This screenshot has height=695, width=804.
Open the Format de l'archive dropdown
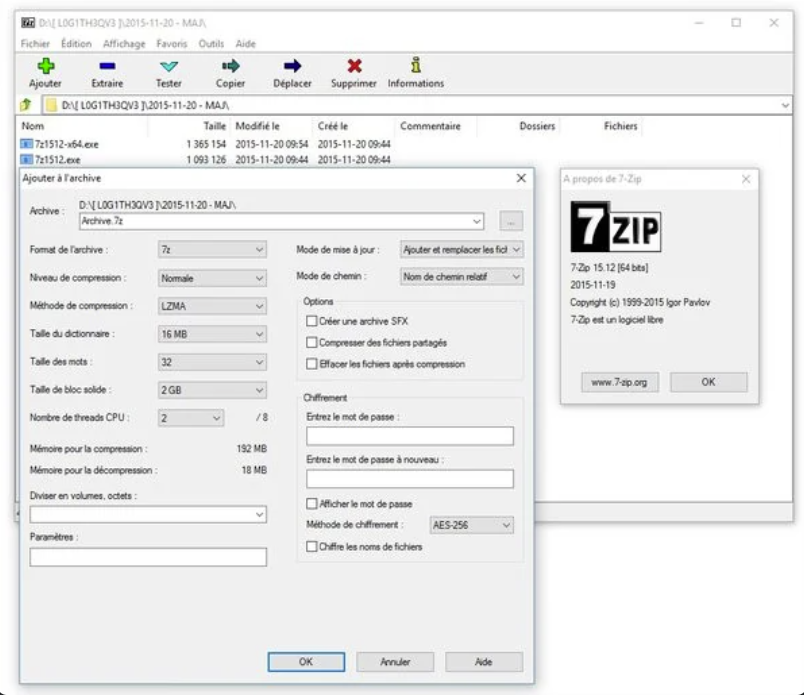click(213, 250)
